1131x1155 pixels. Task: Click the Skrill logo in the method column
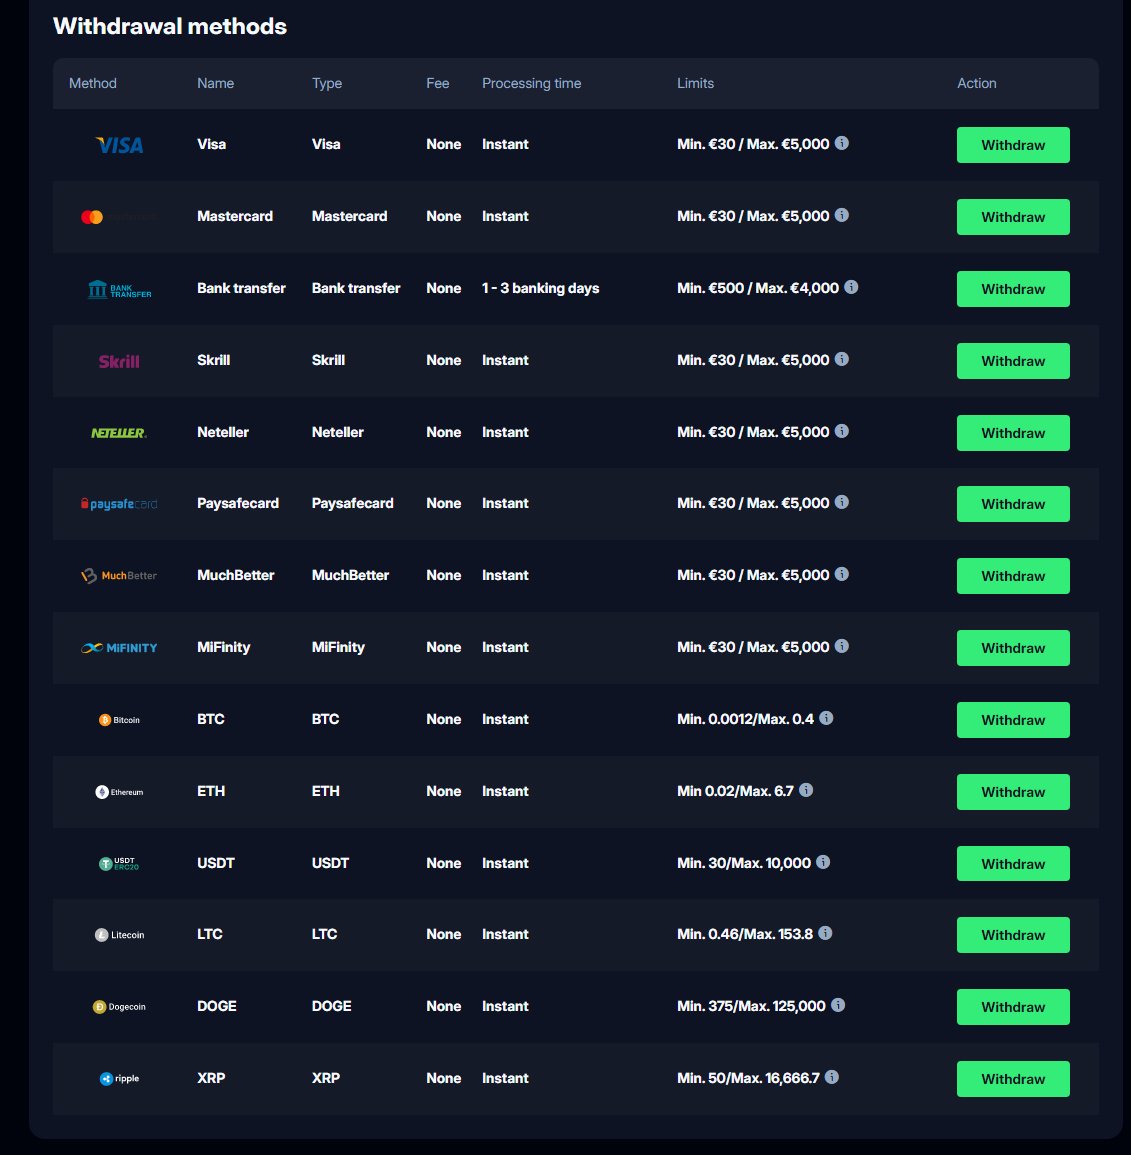coord(119,361)
